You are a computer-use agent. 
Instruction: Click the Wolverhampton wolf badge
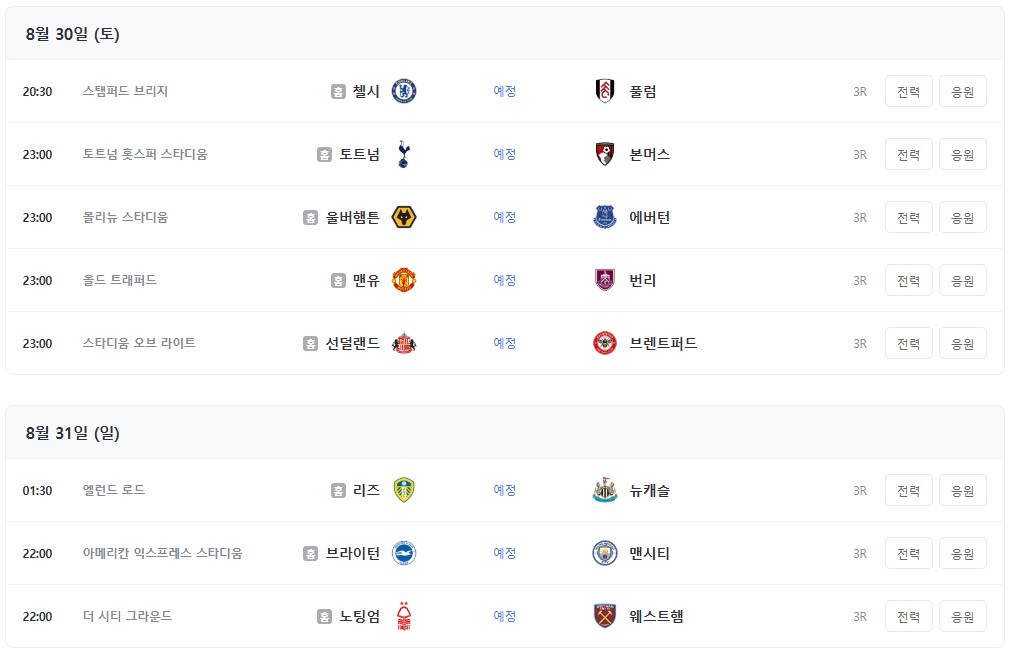point(403,217)
